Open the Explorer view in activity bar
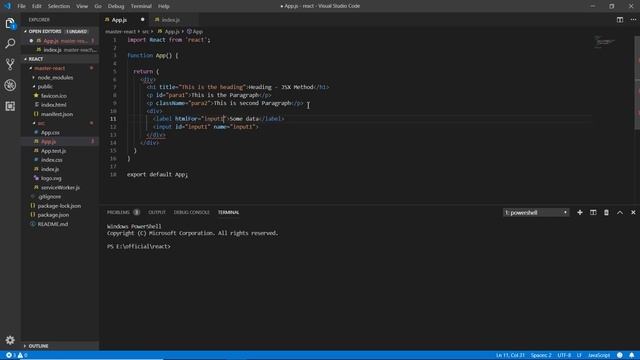Screen dimensions: 640x360 [x=10, y=23]
